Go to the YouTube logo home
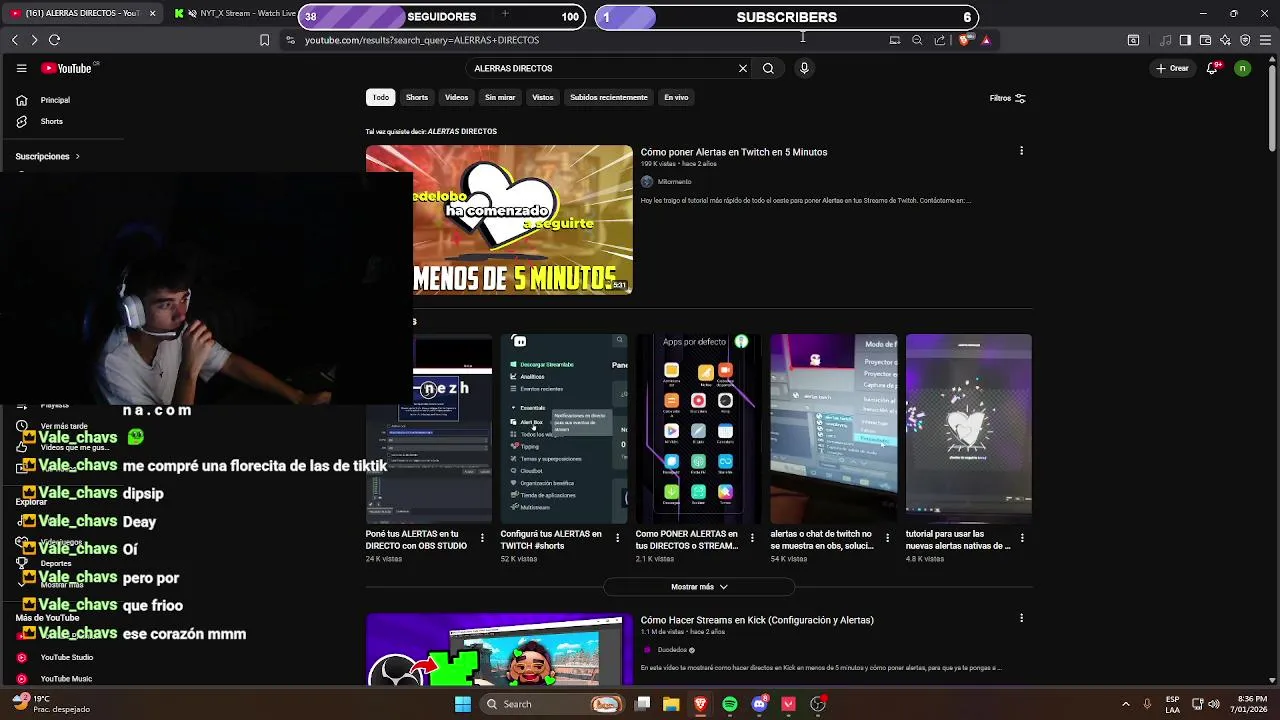 point(66,68)
